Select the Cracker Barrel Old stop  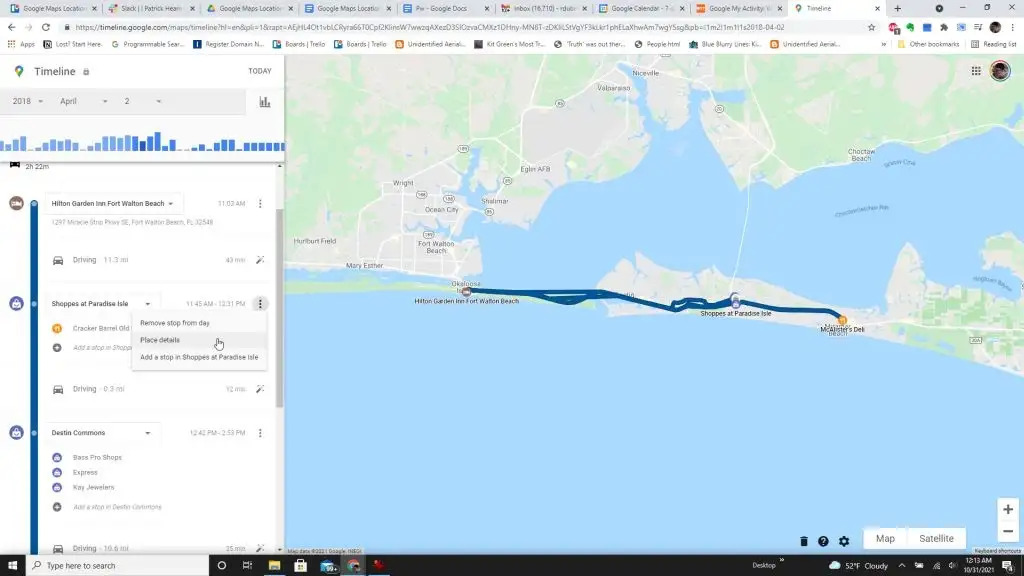pyautogui.click(x=101, y=328)
